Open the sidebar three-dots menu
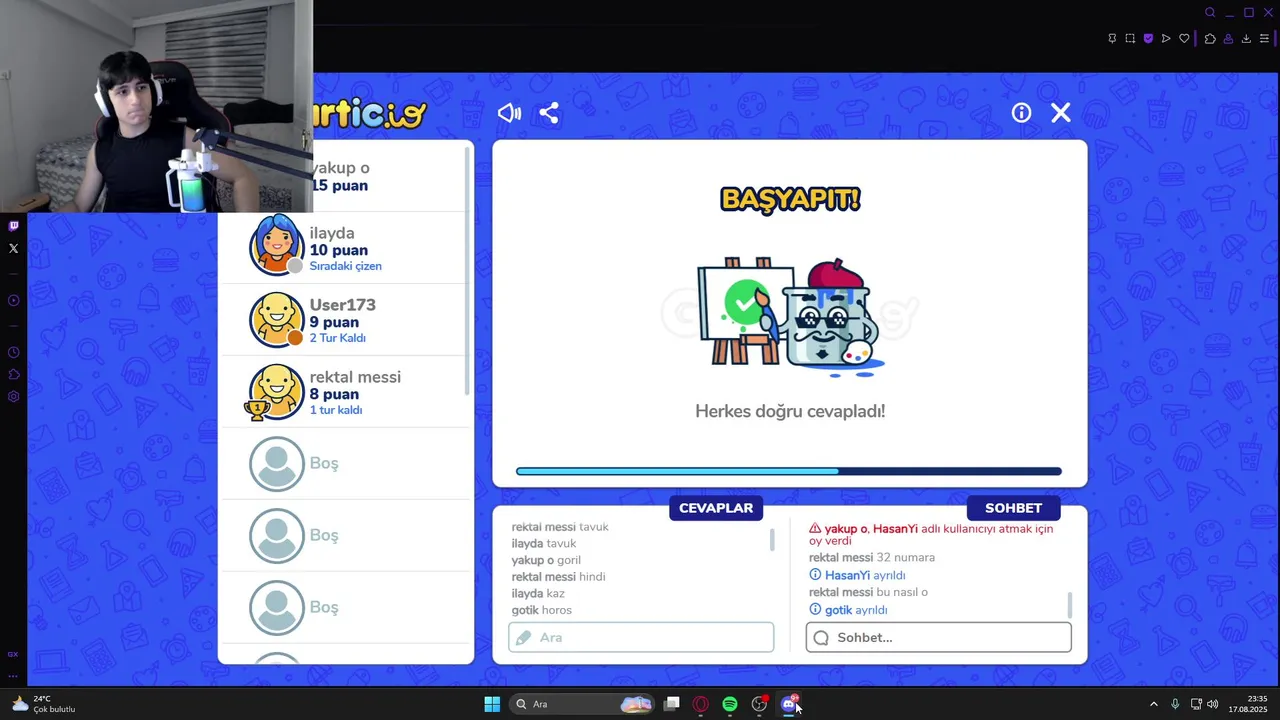The image size is (1280, 720). pyautogui.click(x=13, y=675)
